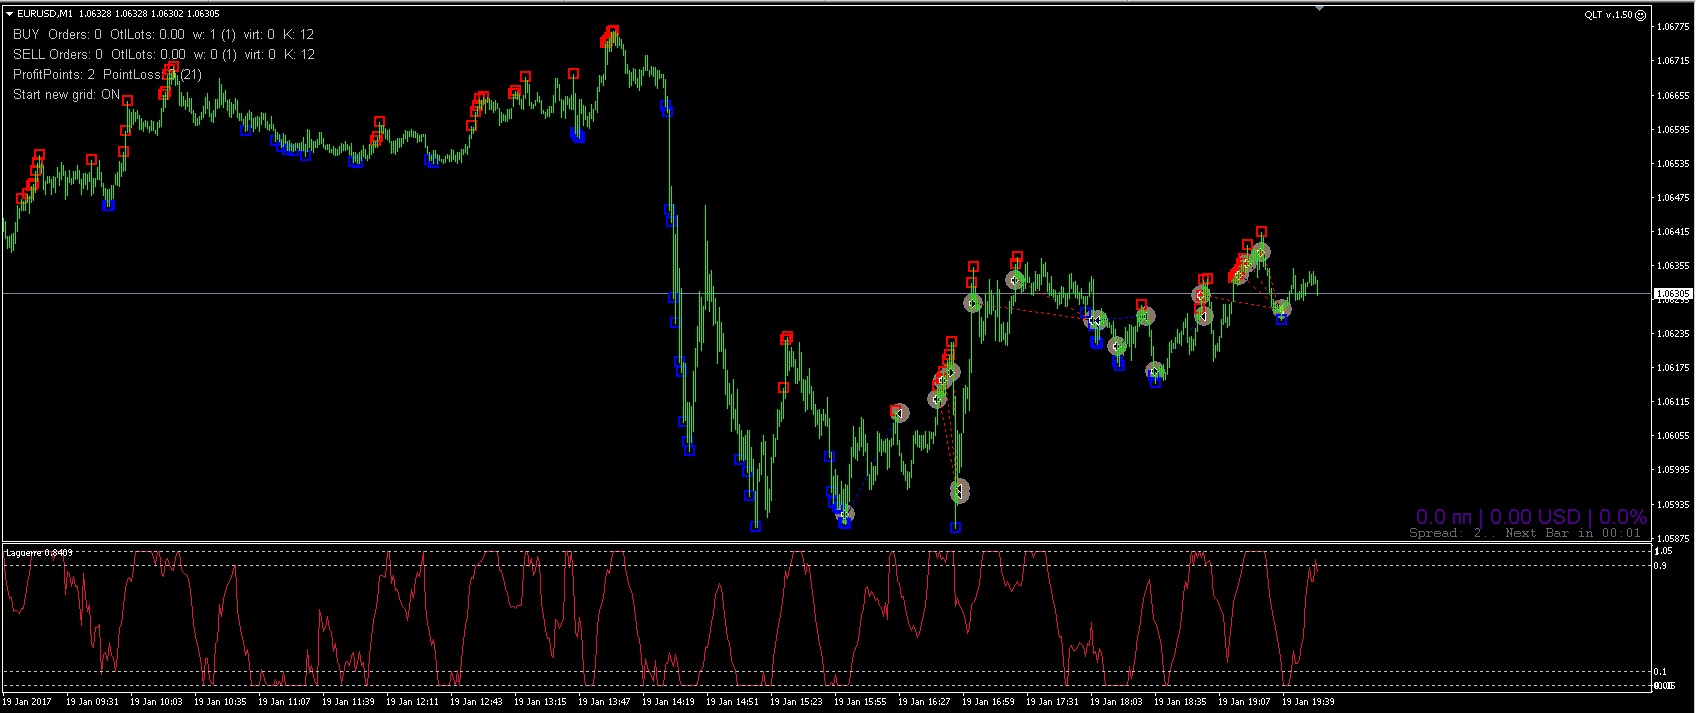Click the 19 Jan 12:43 time axis label
The height and width of the screenshot is (713, 1696).
click(x=476, y=702)
